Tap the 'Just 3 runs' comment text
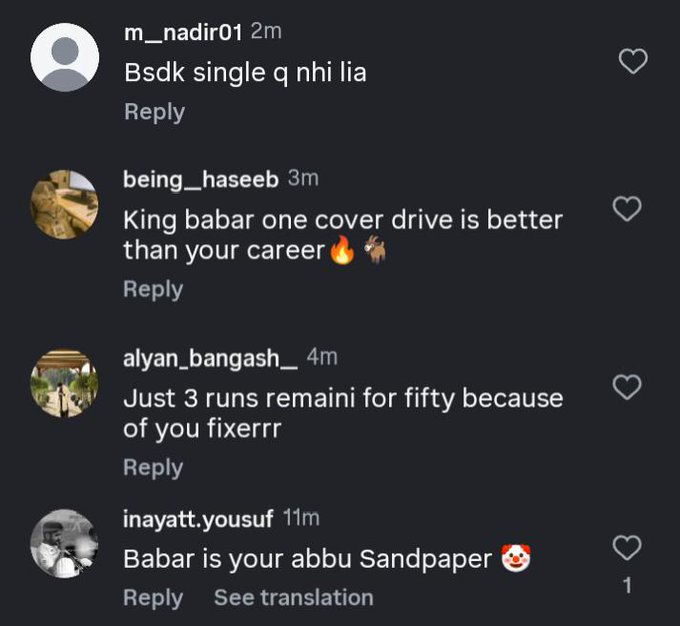 342,413
